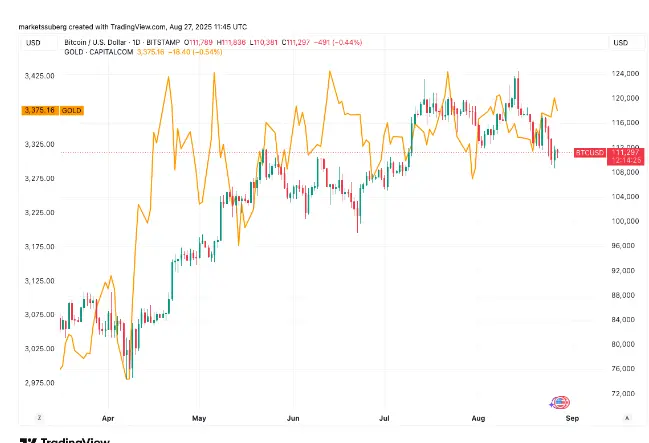Click the A auto-scale button bottom-right
The width and height of the screenshot is (649, 443).
click(x=627, y=418)
